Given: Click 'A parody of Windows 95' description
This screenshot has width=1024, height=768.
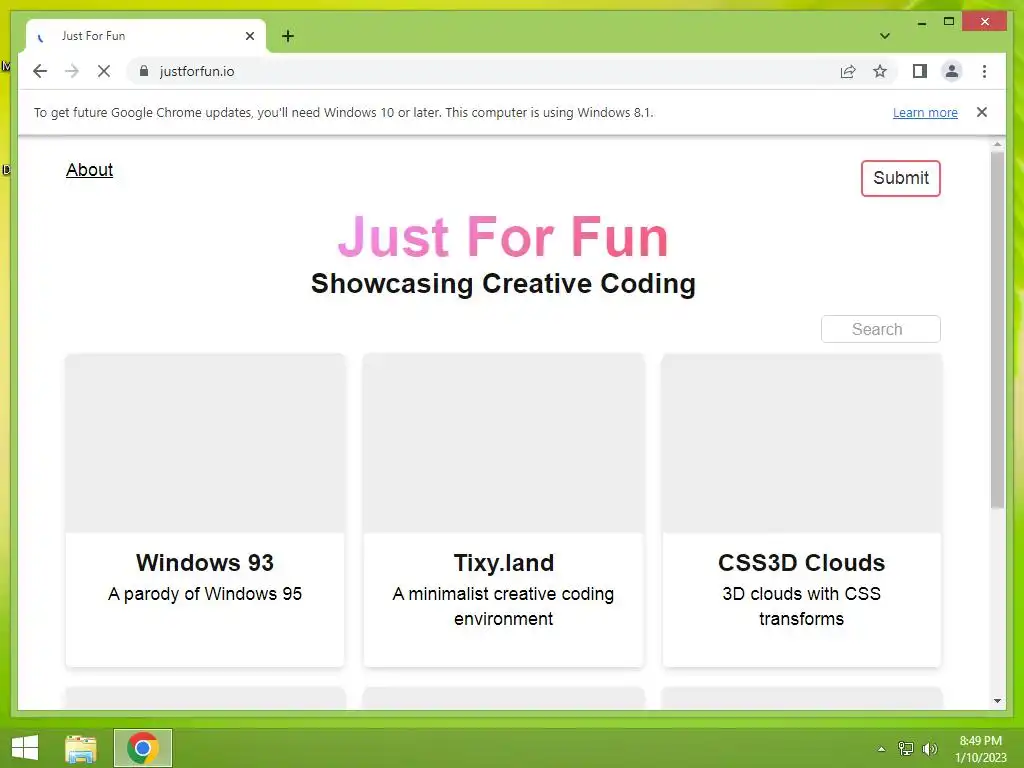Looking at the screenshot, I should (x=205, y=594).
